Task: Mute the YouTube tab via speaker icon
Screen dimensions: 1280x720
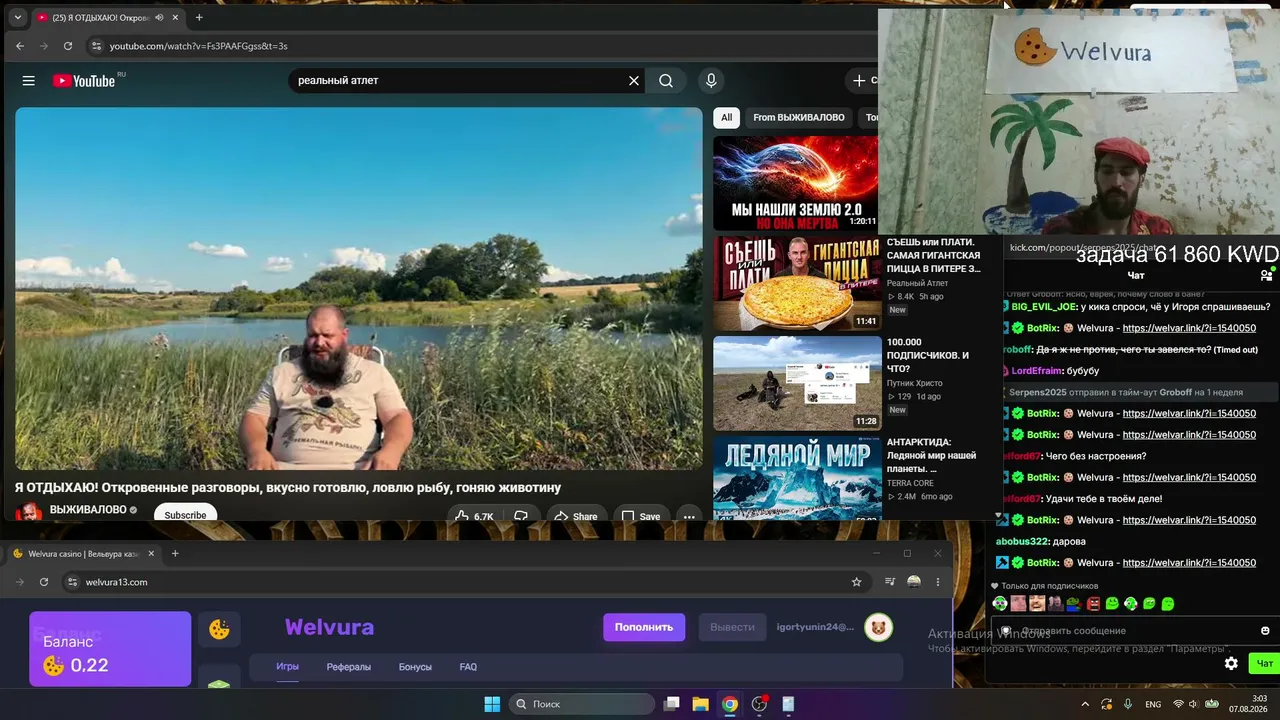Action: (159, 17)
